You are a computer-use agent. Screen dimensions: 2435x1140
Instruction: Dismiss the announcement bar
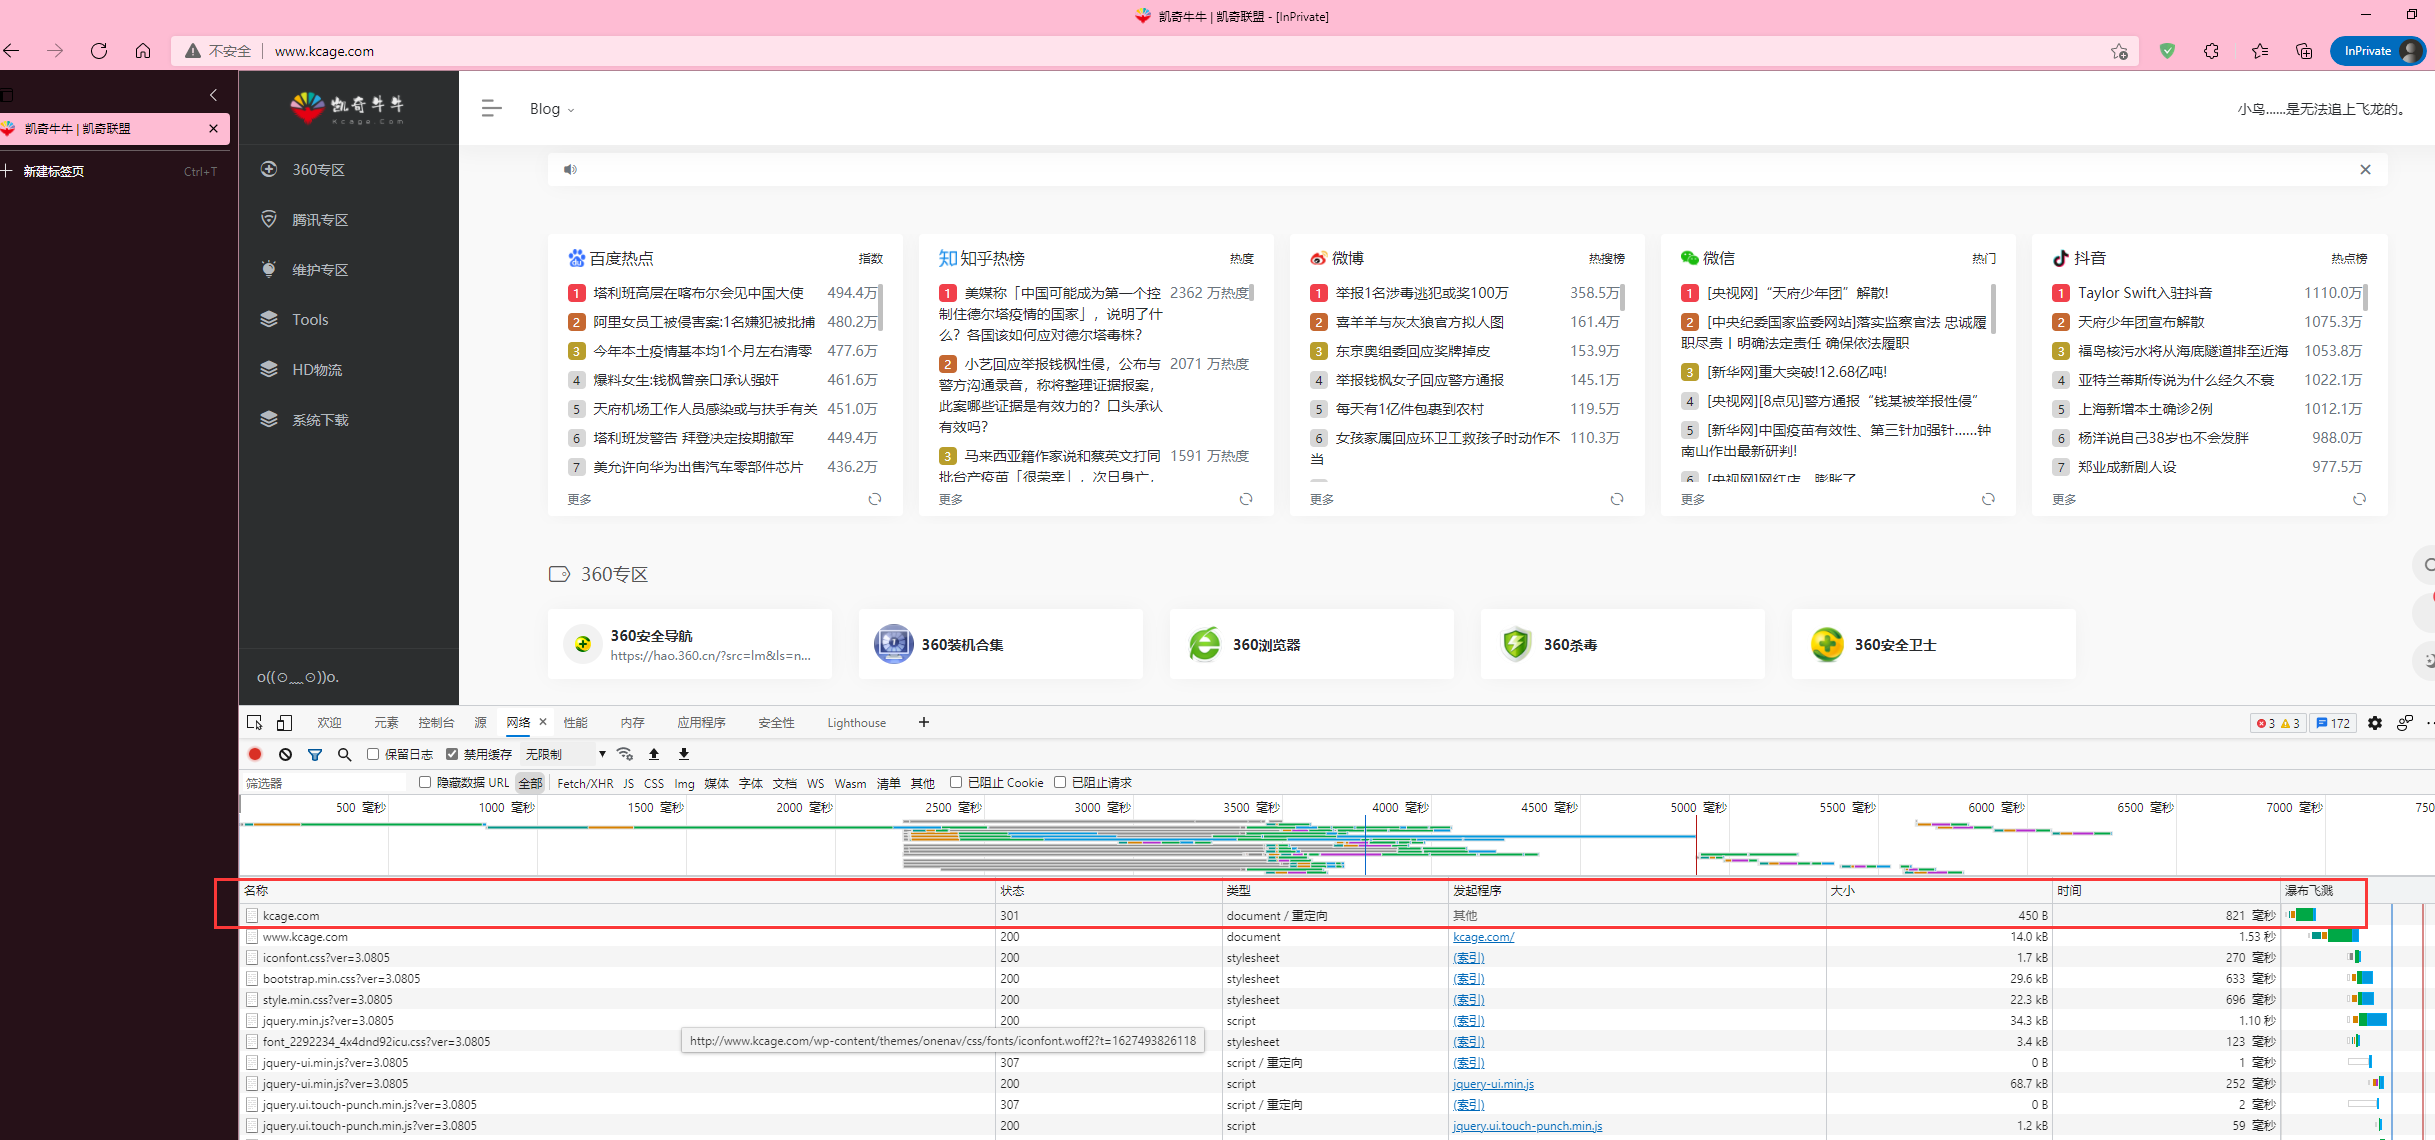[x=2365, y=169]
